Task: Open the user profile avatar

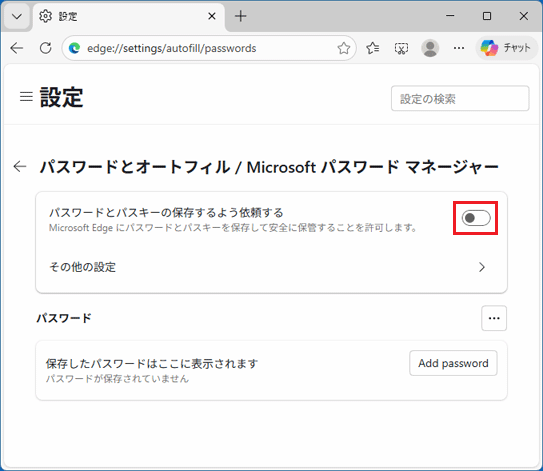Action: [x=430, y=48]
